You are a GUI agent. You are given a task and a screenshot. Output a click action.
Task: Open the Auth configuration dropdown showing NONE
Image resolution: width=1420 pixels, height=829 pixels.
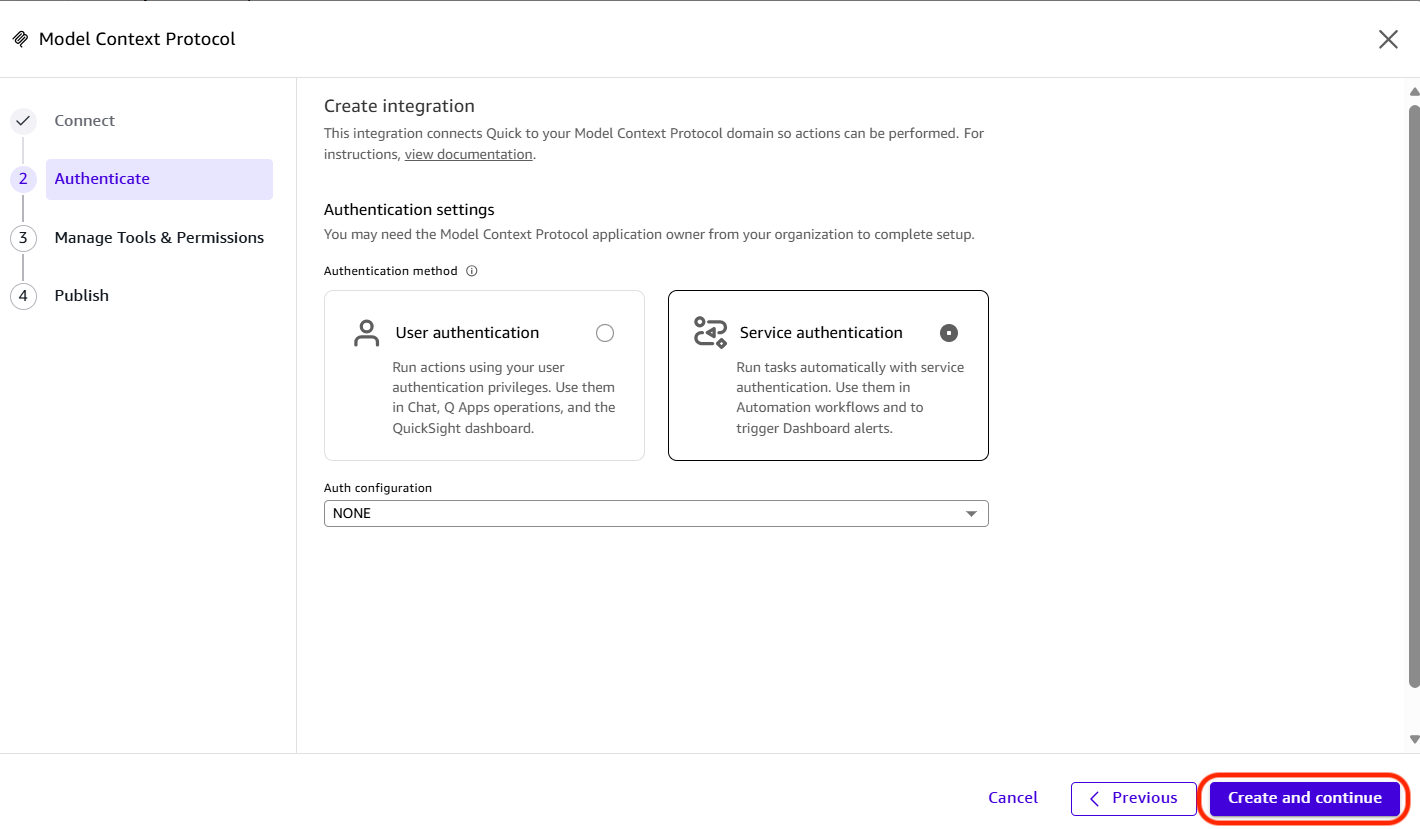(656, 513)
